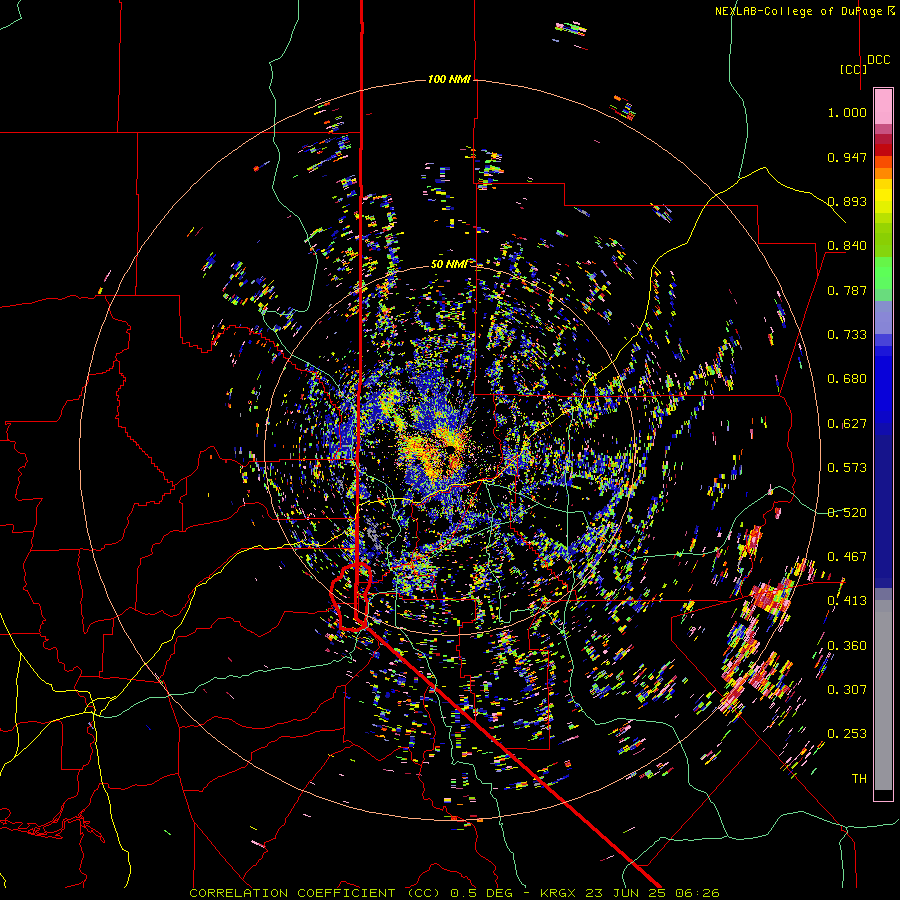Click the 0.680 value on the color scale
This screenshot has height=900, width=900.
(x=847, y=379)
